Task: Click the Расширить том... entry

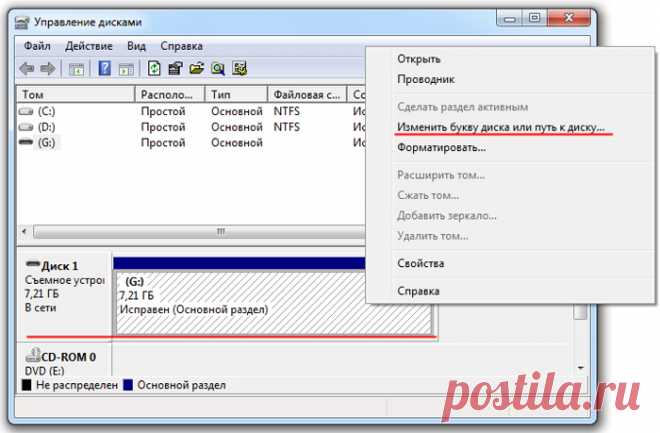Action: tap(441, 175)
